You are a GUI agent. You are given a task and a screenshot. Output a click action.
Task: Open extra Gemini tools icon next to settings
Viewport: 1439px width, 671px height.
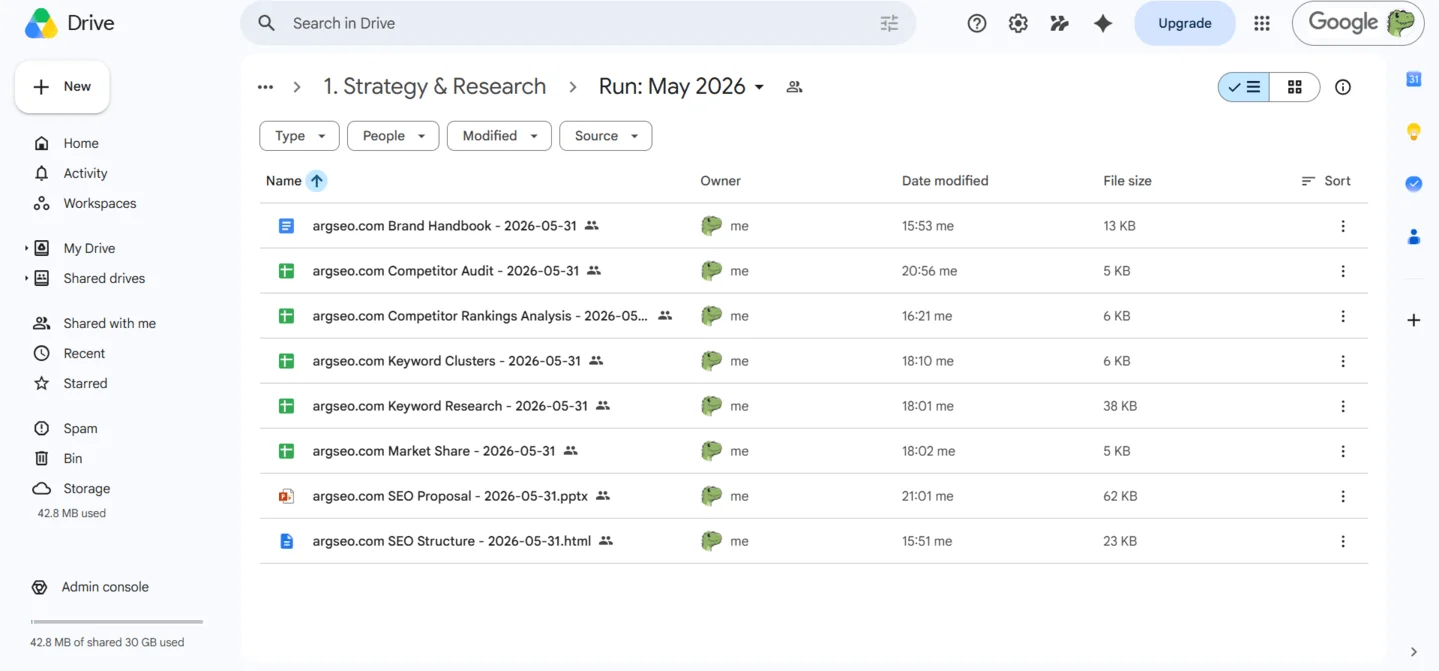[1060, 23]
